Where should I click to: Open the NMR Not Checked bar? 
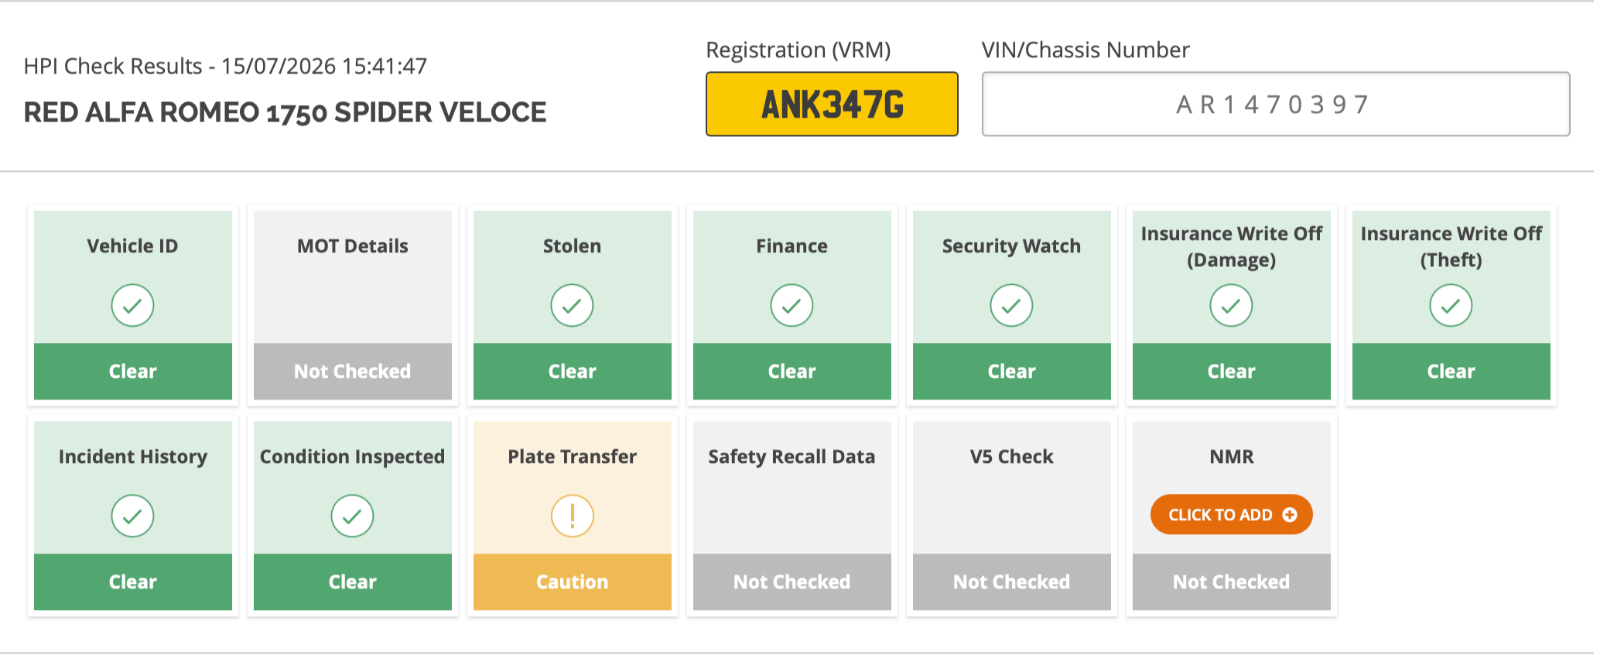click(1231, 582)
